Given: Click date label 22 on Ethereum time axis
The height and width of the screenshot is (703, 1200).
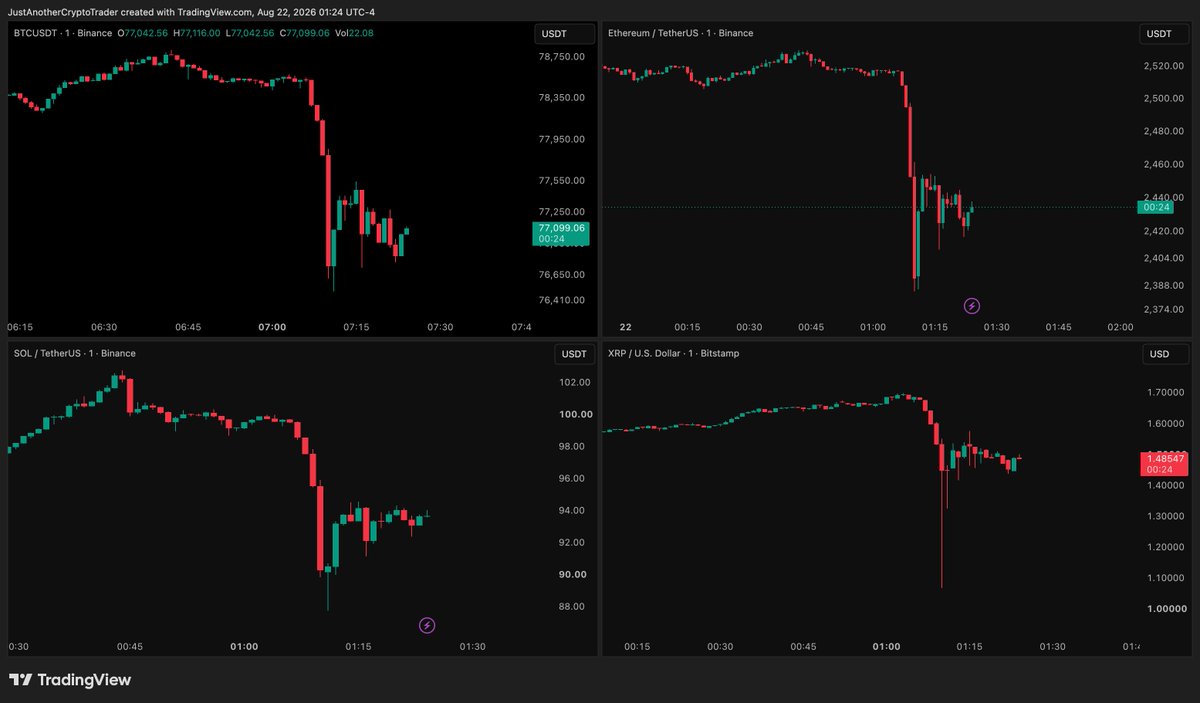Looking at the screenshot, I should coord(625,327).
